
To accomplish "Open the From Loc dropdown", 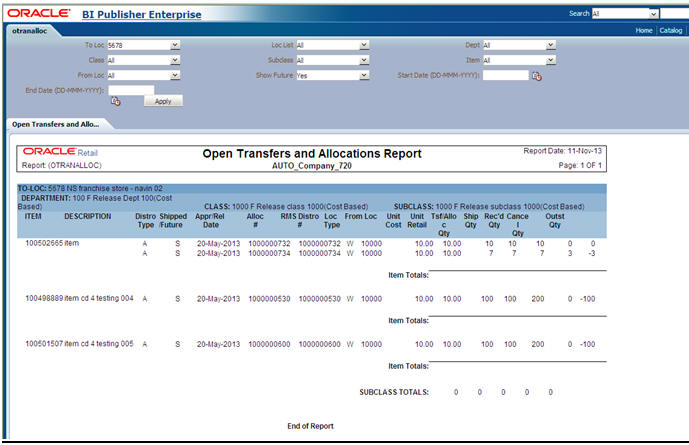I will 175,75.
